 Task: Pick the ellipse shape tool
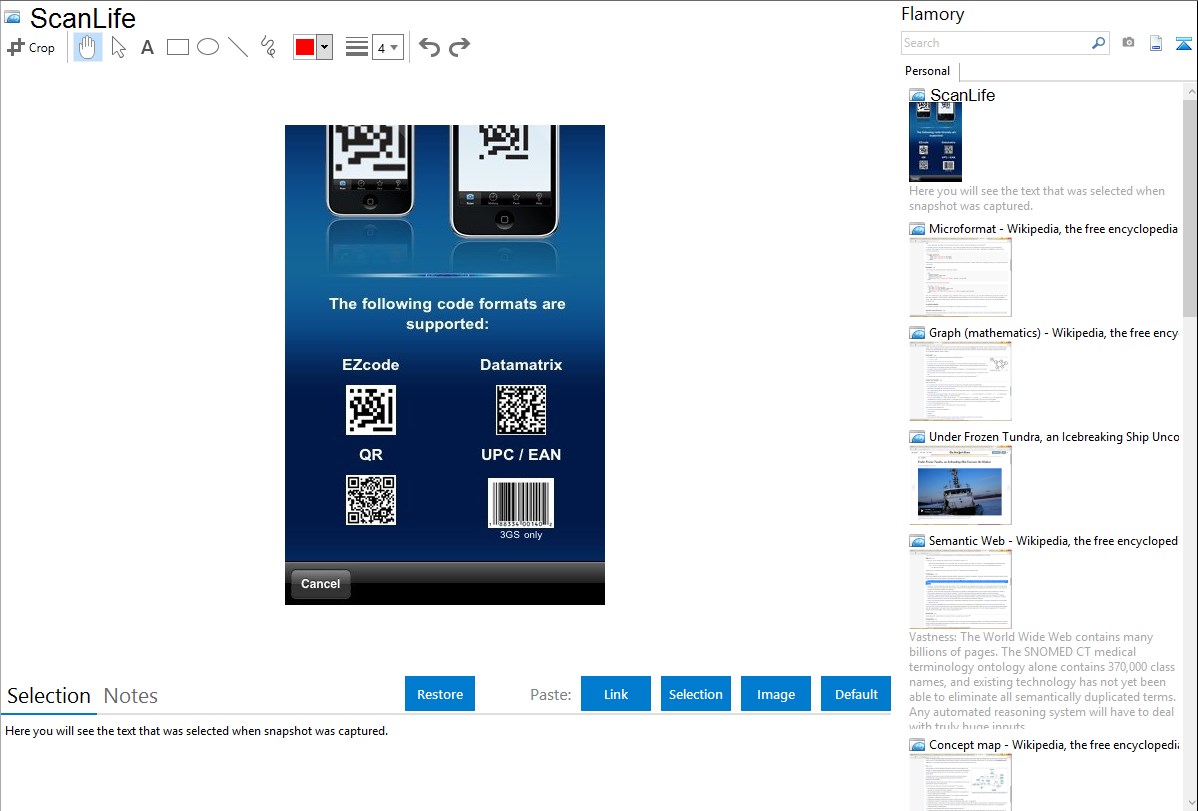point(208,47)
